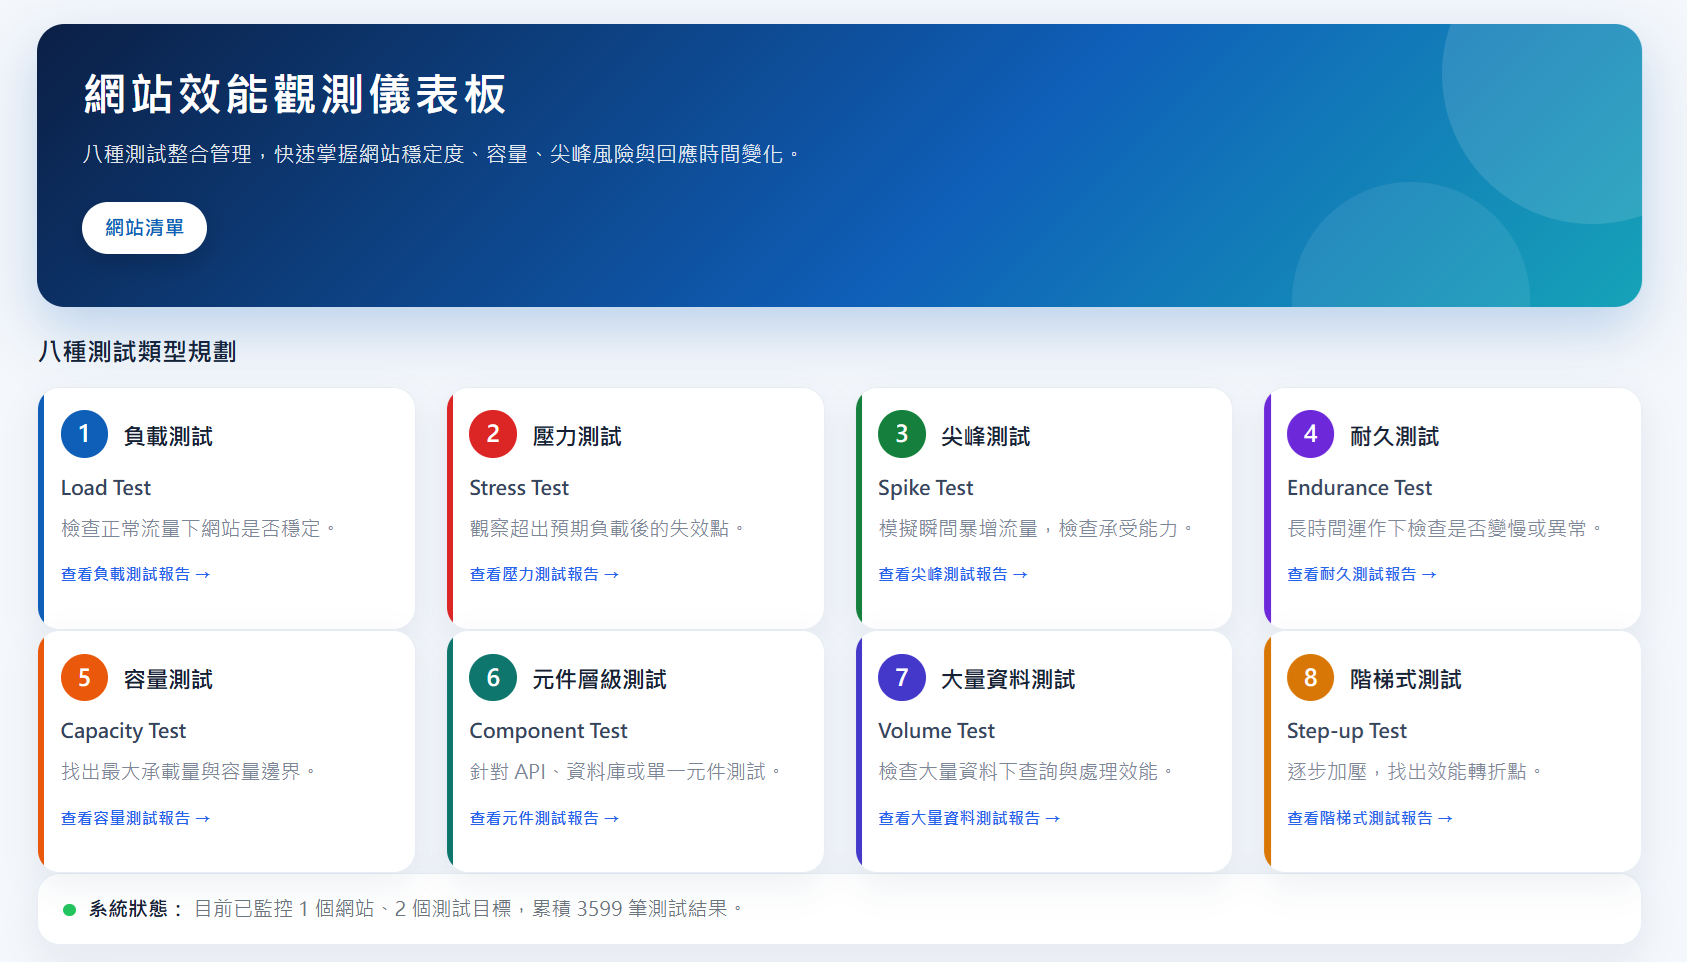Open 查看負載測試報告 link
The width and height of the screenshot is (1687, 962).
(136, 574)
